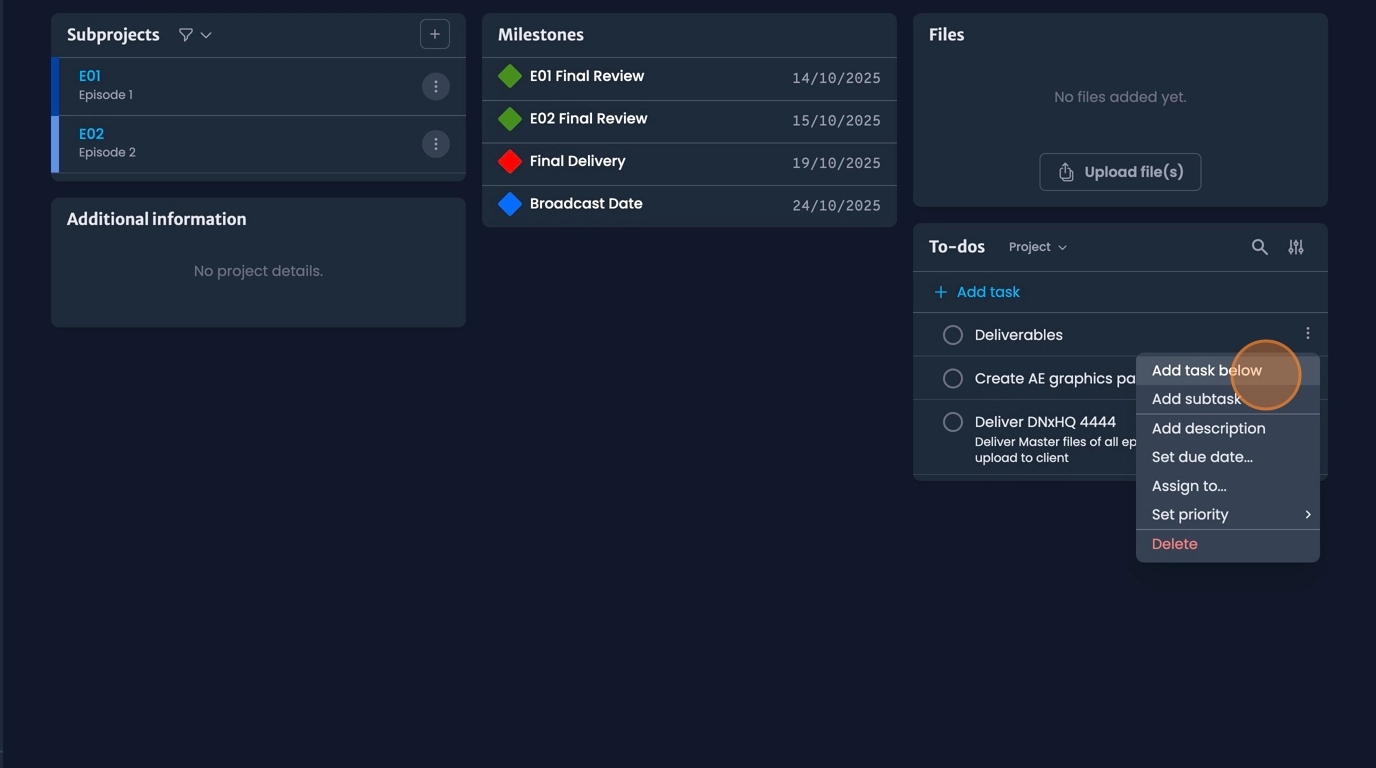
Task: Choose Delete from the task context menu
Action: [x=1174, y=543]
